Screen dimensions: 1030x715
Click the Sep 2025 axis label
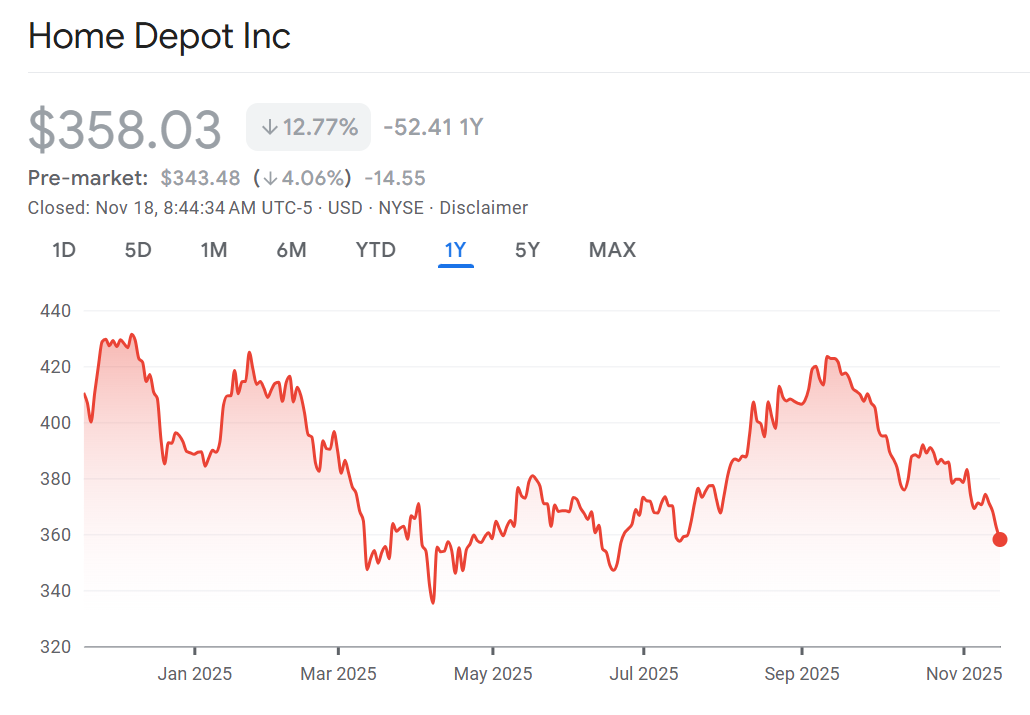click(801, 674)
